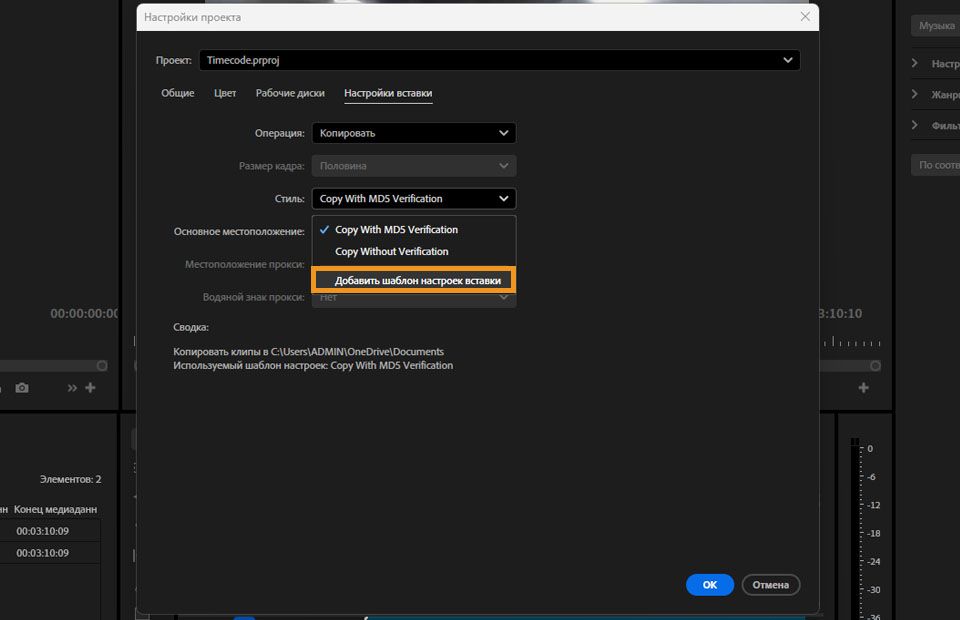
Task: Open the Операция Копировать dropdown
Action: point(414,133)
